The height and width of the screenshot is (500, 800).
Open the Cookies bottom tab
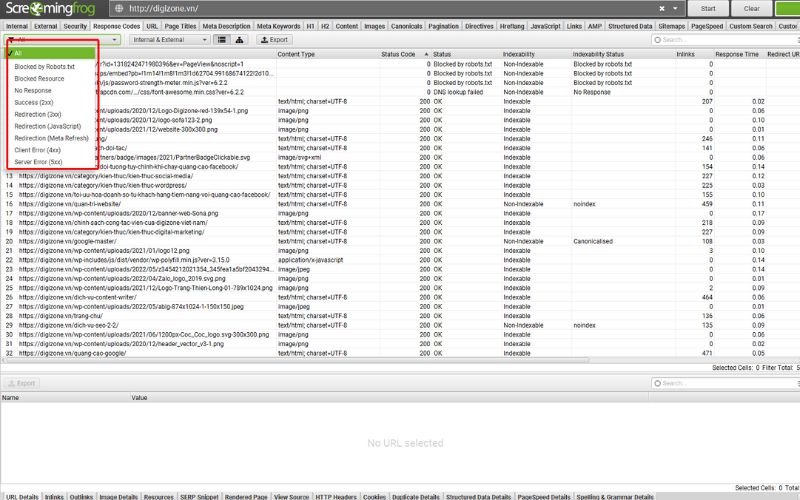pyautogui.click(x=374, y=496)
